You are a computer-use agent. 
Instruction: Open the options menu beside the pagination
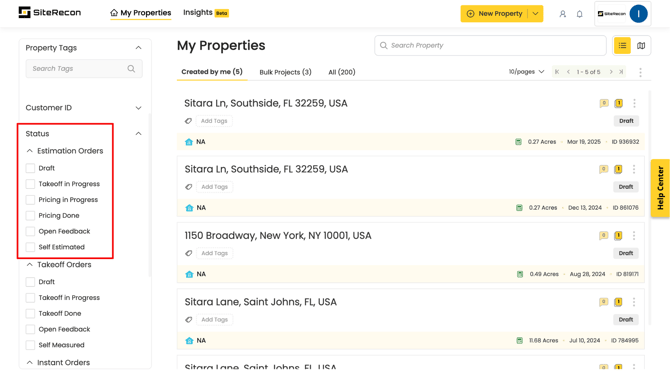click(x=640, y=72)
